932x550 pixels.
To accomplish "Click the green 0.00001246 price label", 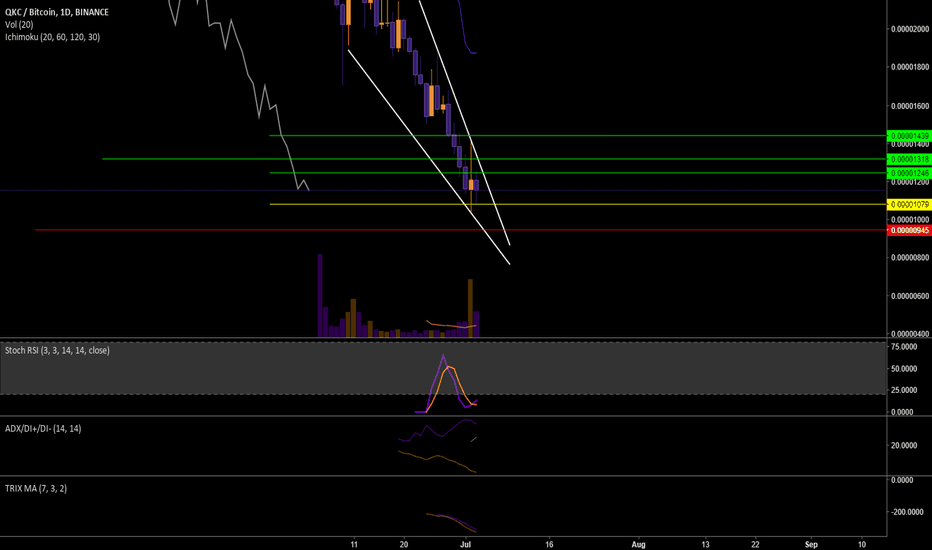I will coord(909,173).
